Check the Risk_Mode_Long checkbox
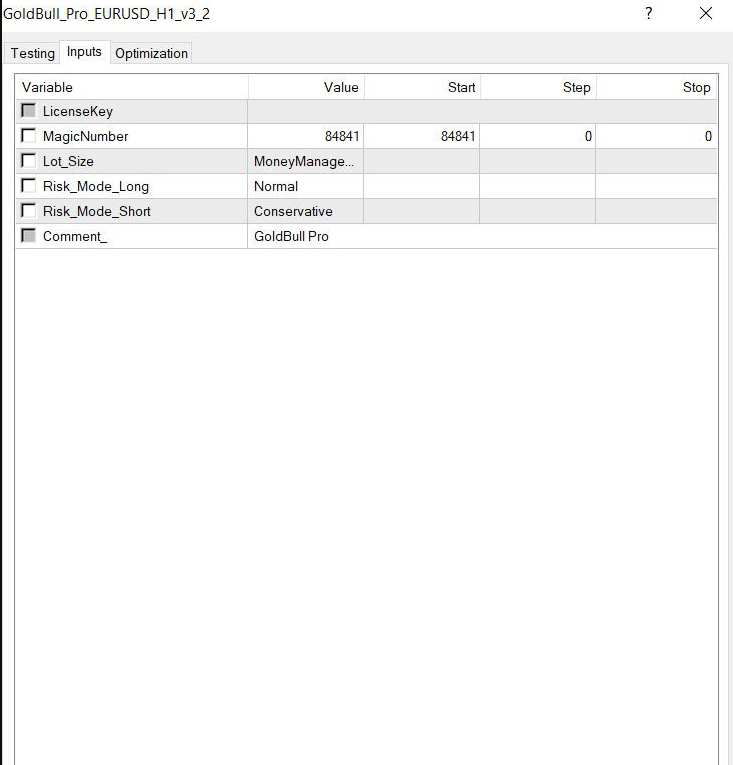This screenshot has height=765, width=733. point(28,186)
